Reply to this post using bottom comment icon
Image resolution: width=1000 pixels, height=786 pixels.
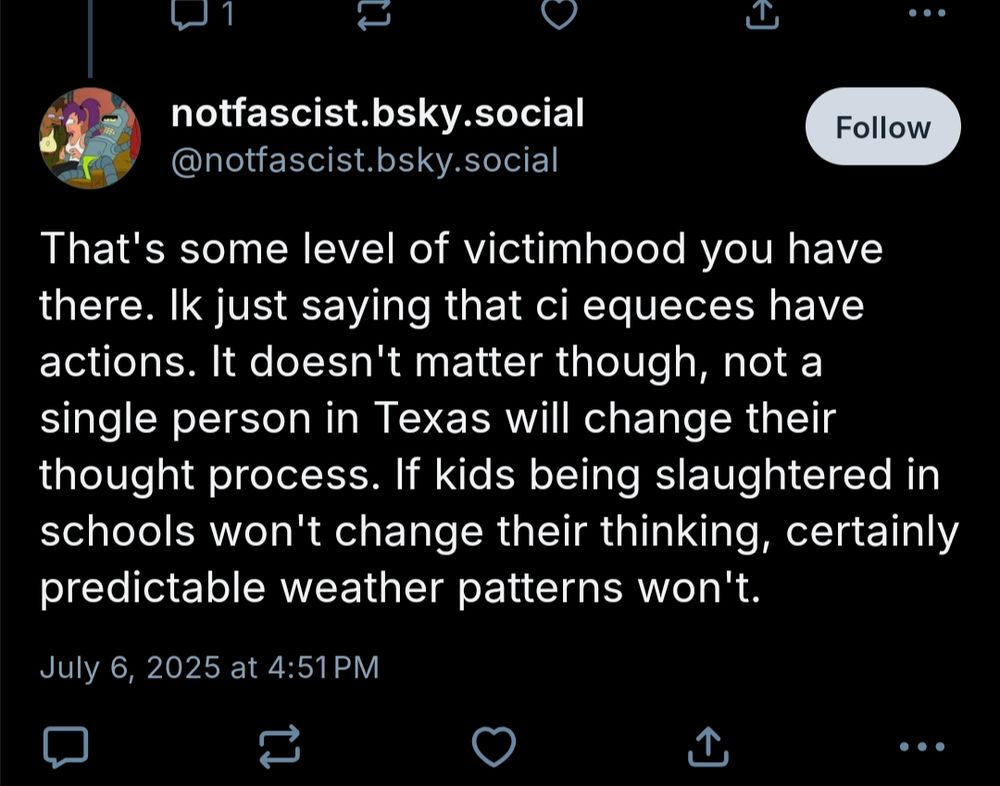pos(65,746)
